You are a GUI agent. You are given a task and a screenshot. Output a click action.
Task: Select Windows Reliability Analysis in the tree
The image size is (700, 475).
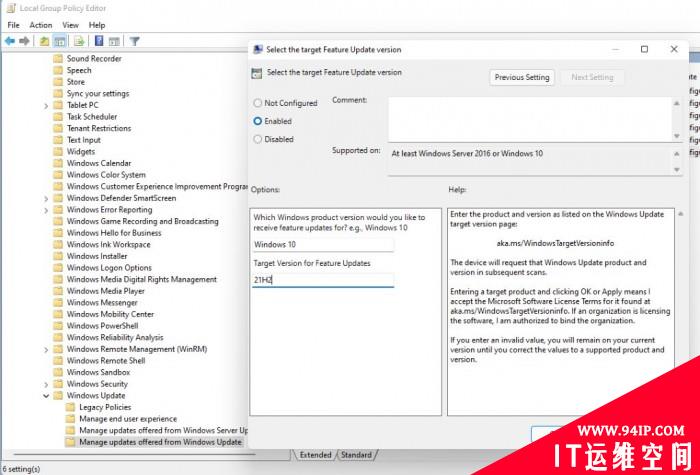pyautogui.click(x=115, y=337)
